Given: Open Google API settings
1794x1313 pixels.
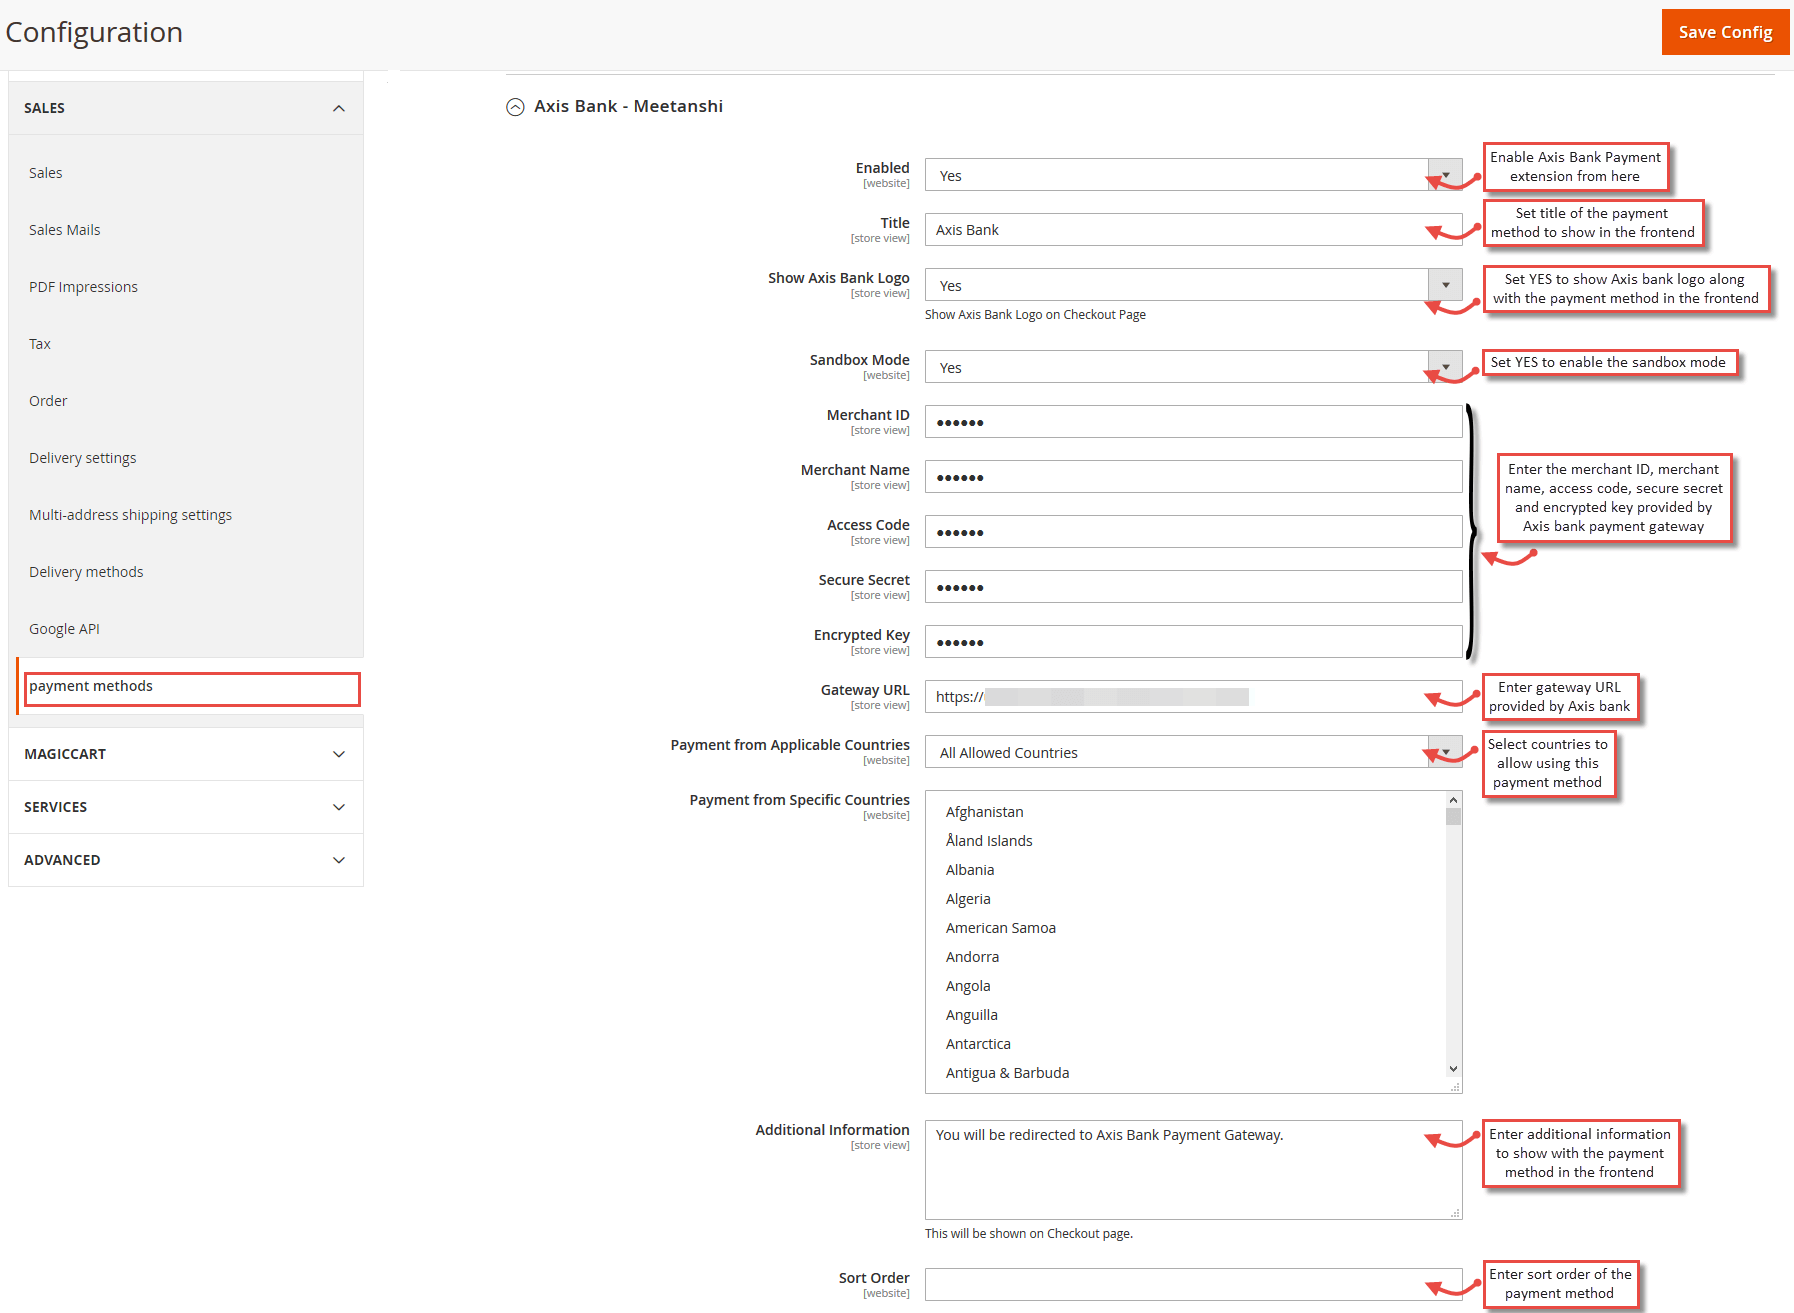Looking at the screenshot, I should (64, 628).
